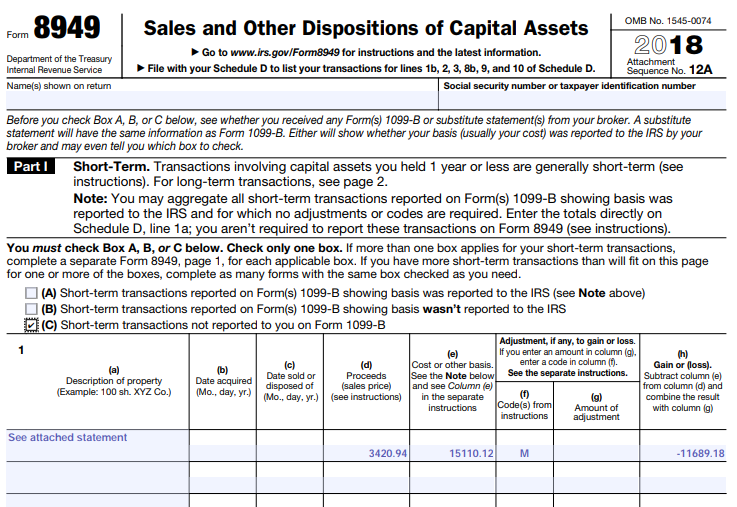Check box (A) basis reported to IRS

[32, 294]
